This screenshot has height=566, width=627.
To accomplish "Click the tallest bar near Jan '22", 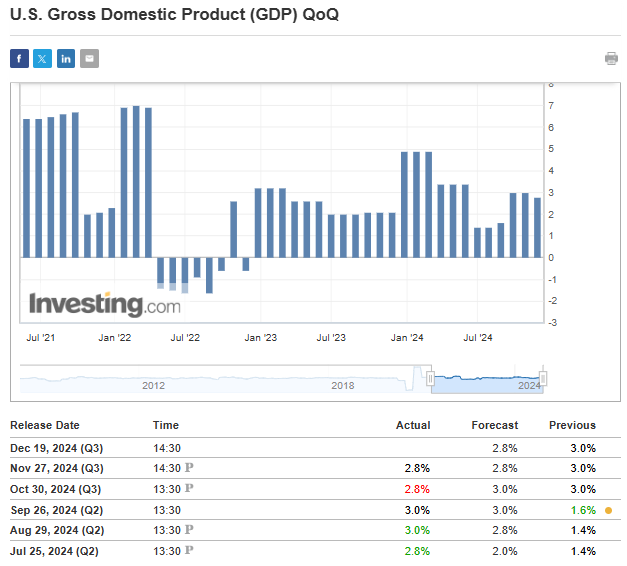I will pyautogui.click(x=136, y=182).
